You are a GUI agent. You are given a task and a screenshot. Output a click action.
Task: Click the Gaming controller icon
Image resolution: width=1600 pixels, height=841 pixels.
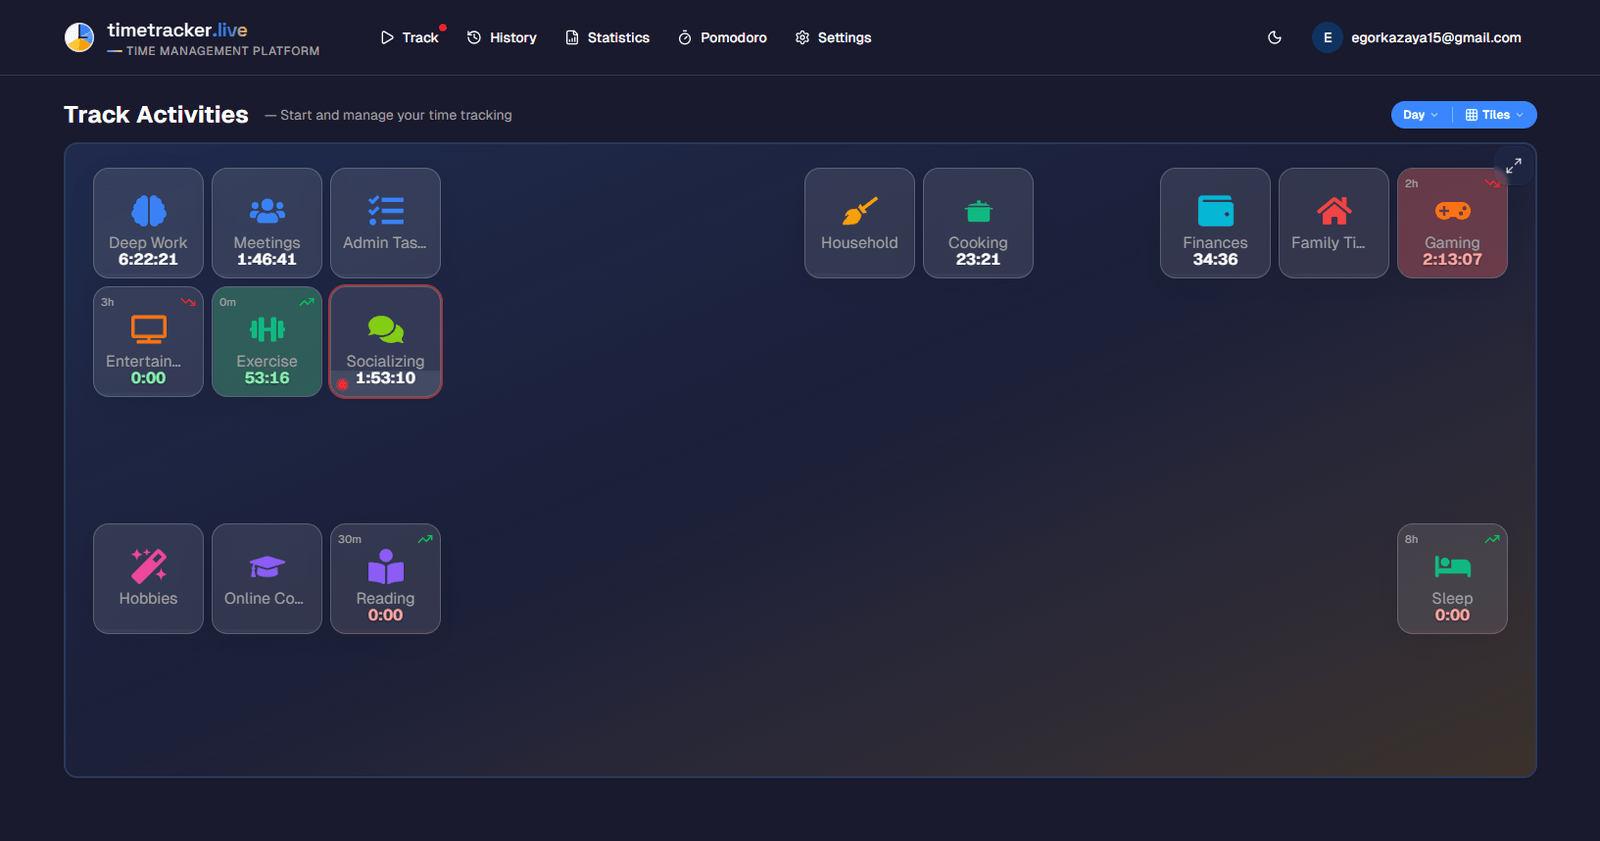pos(1452,211)
